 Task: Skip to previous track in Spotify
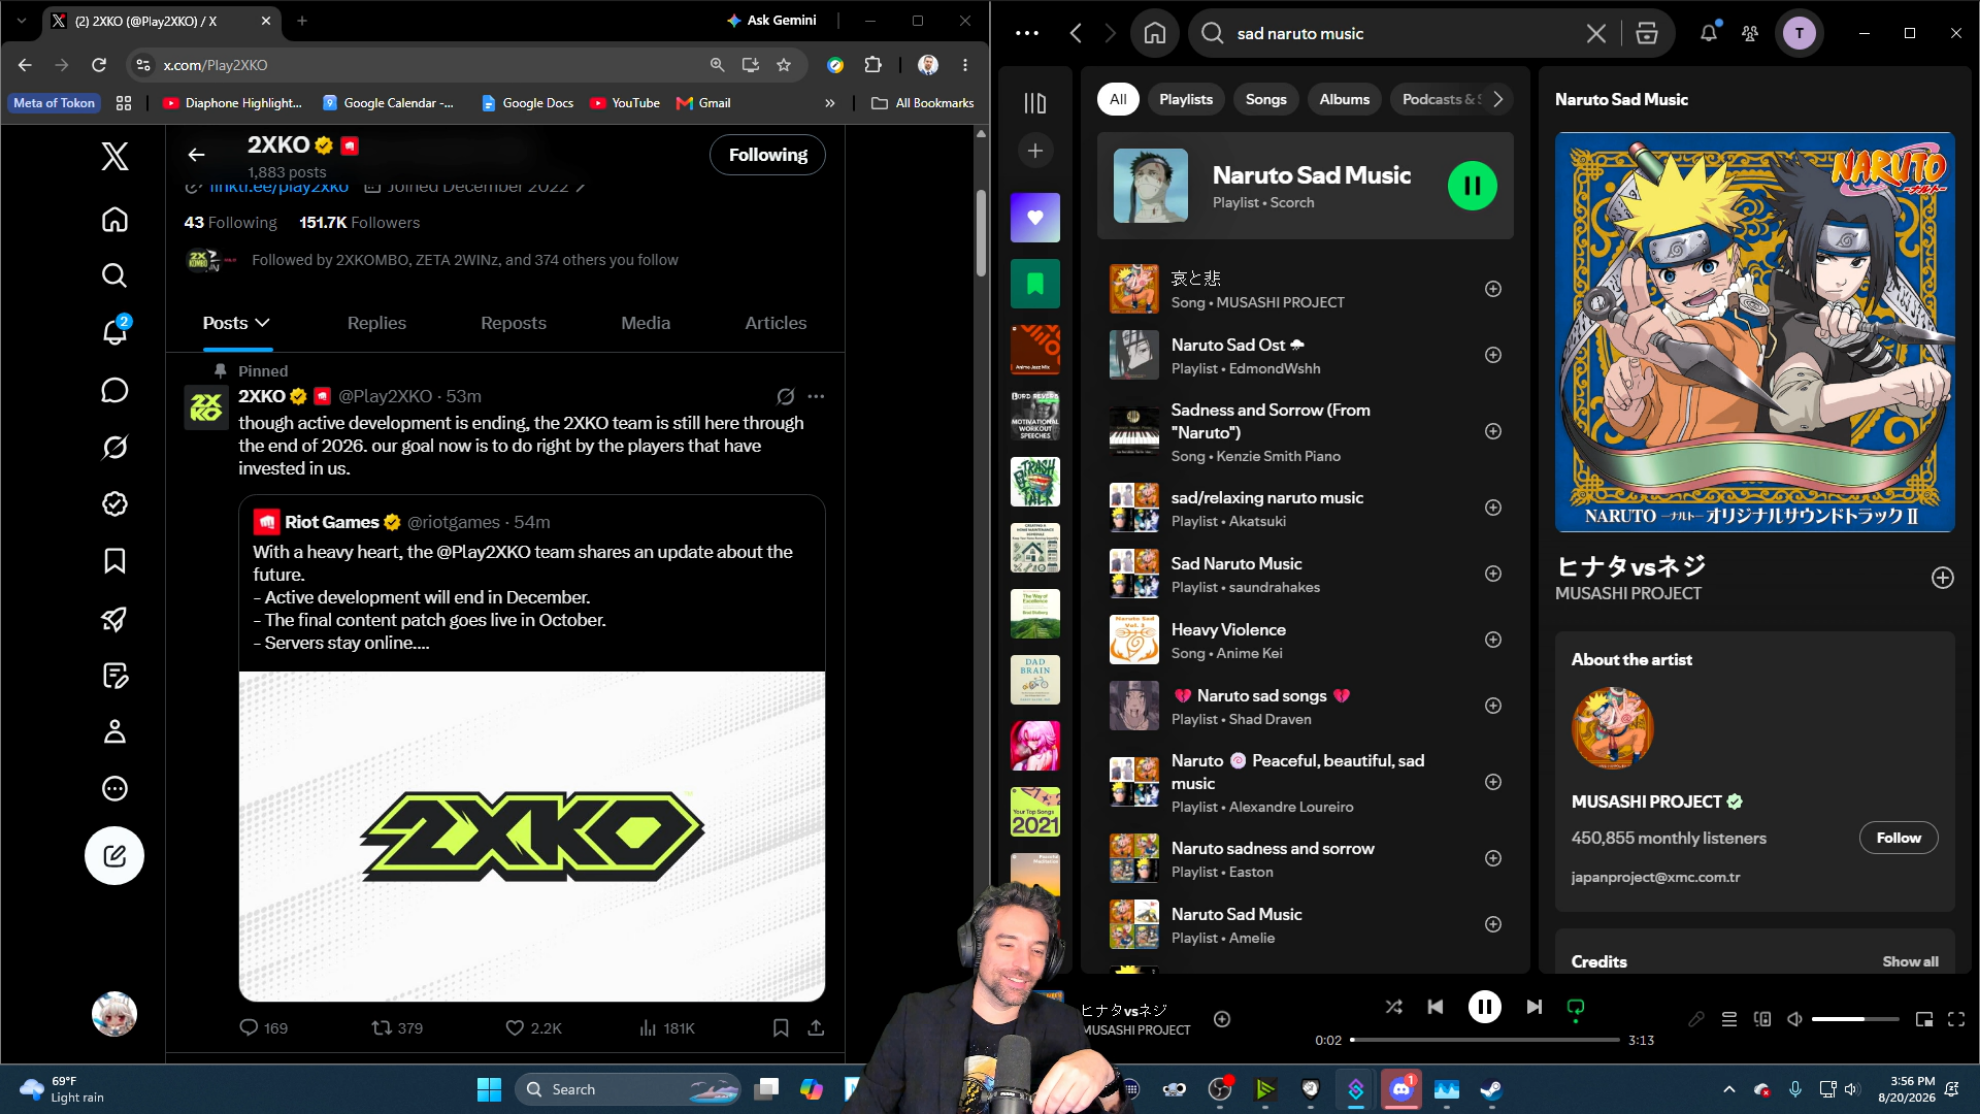point(1435,1007)
